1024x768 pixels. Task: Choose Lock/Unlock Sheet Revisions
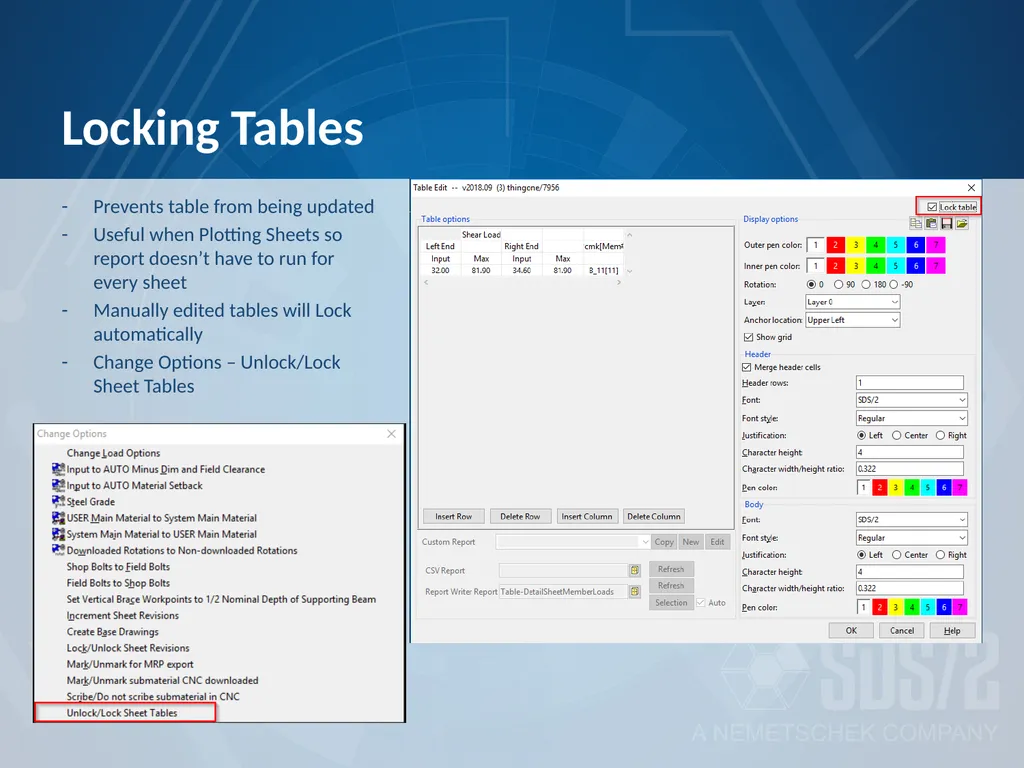click(x=128, y=648)
